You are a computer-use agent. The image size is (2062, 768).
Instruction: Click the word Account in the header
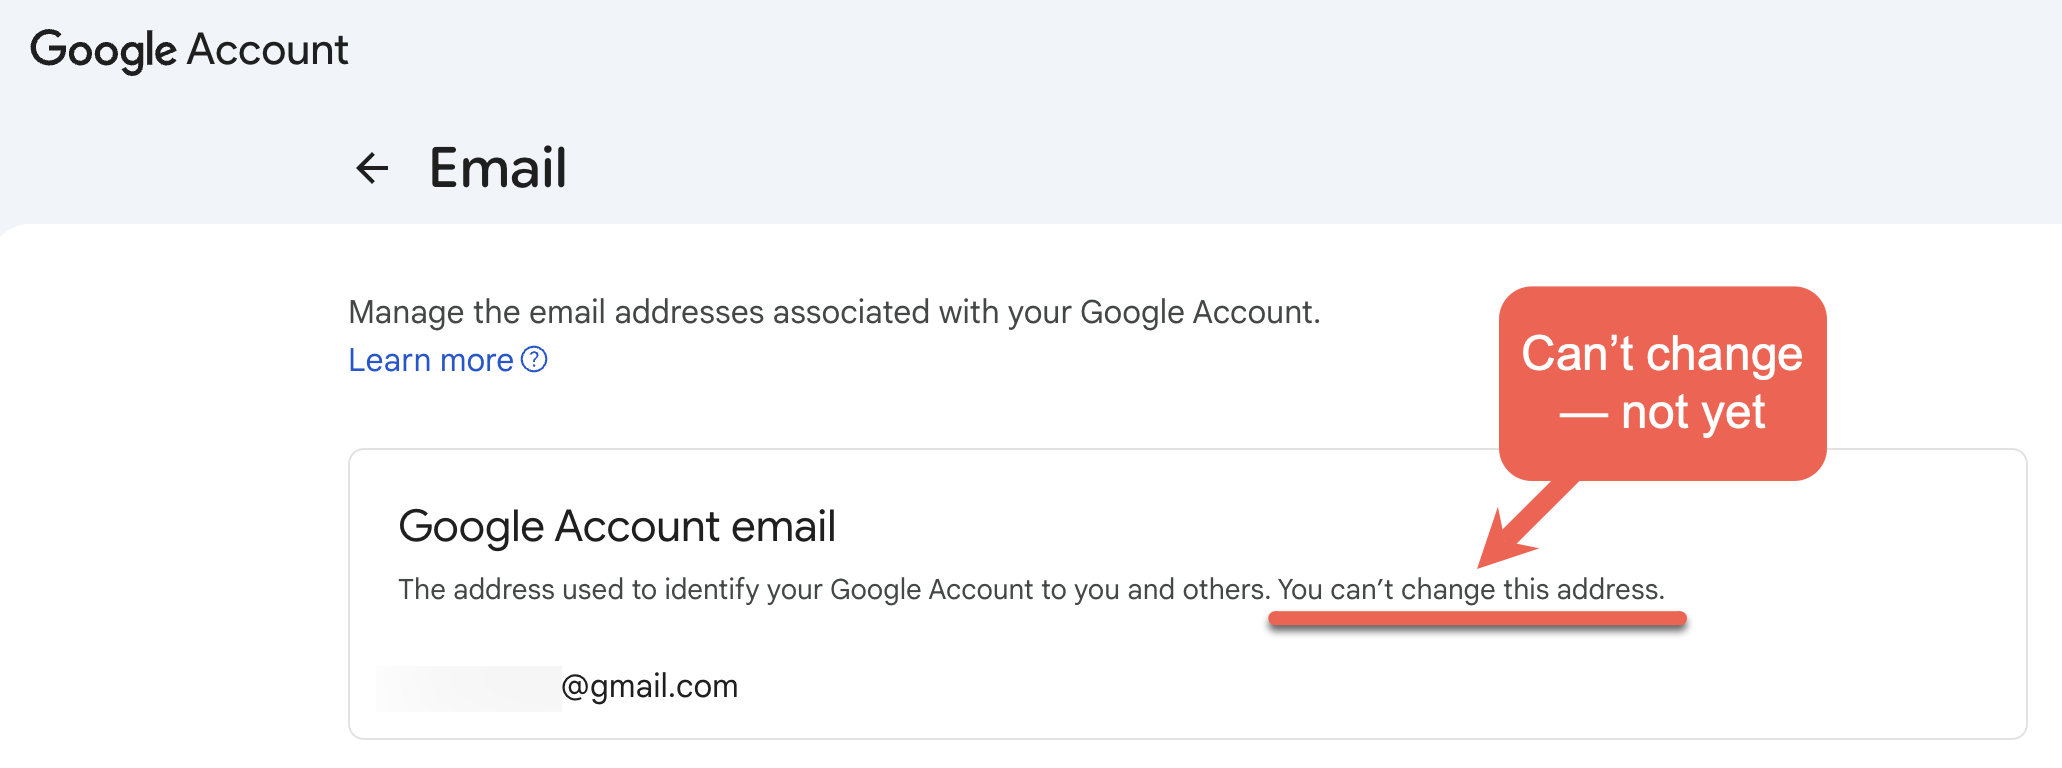[268, 50]
